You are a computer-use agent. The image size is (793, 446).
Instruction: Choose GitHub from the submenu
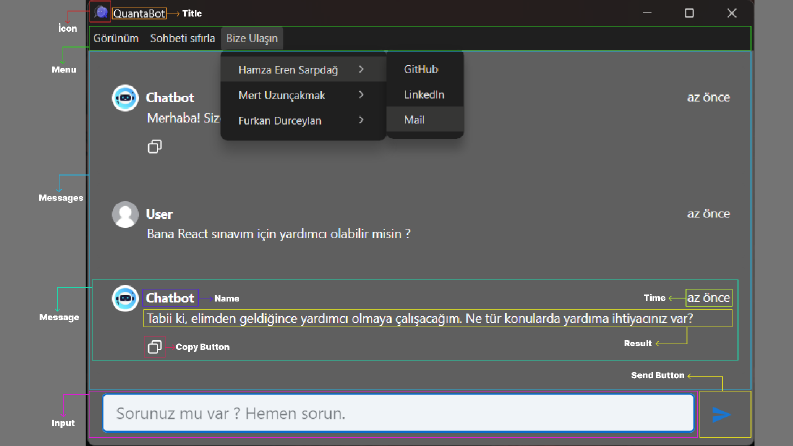(425, 69)
